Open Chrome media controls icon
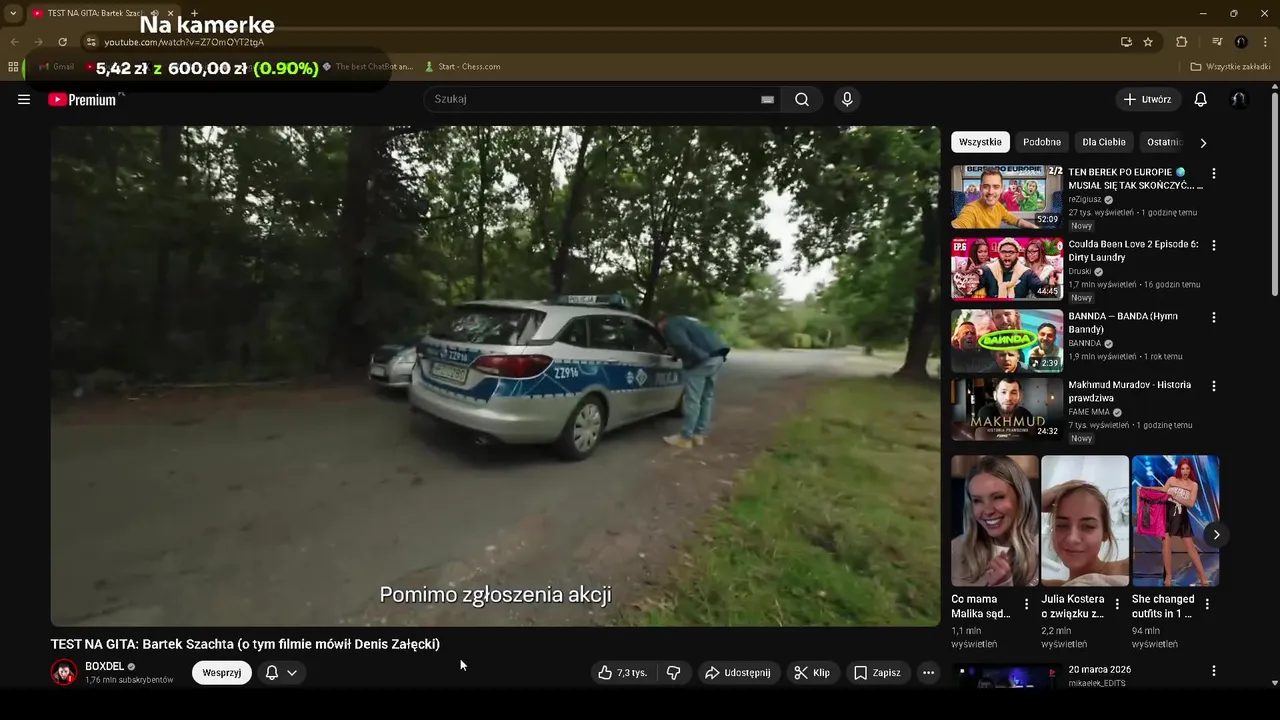 [x=1217, y=42]
